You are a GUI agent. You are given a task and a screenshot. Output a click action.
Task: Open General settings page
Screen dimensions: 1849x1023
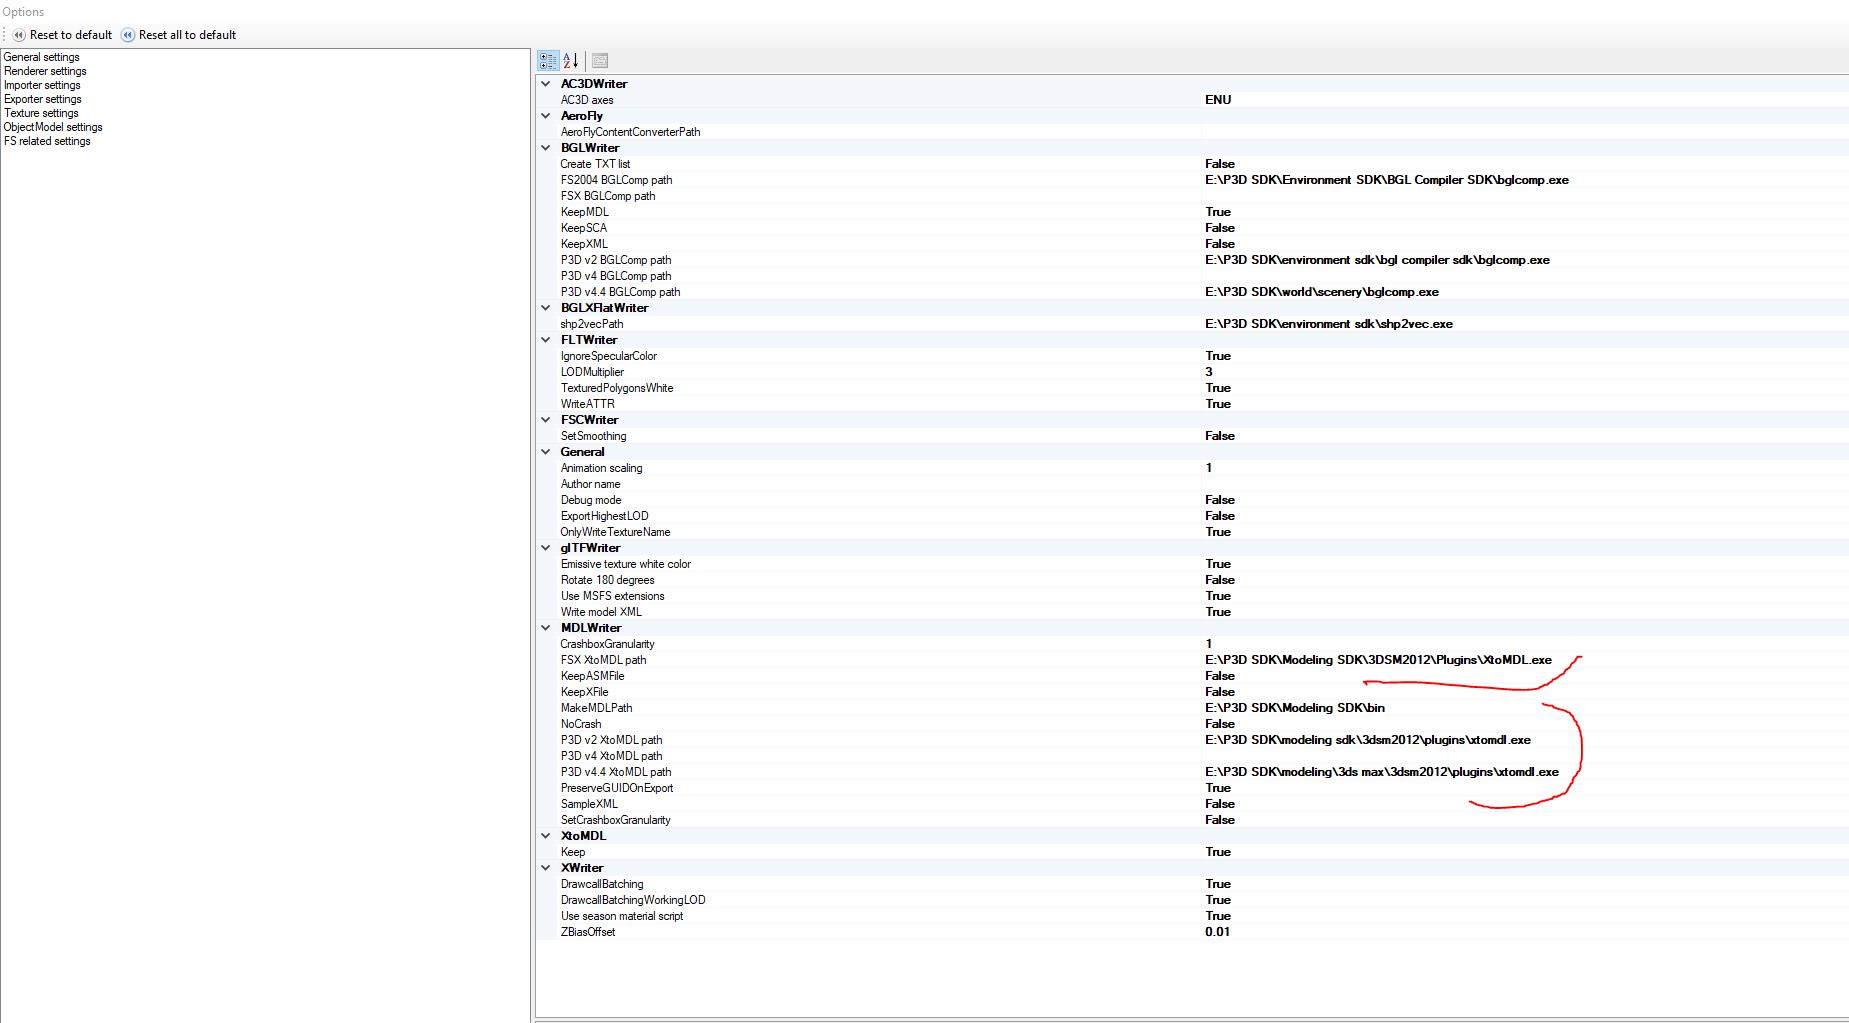coord(42,57)
